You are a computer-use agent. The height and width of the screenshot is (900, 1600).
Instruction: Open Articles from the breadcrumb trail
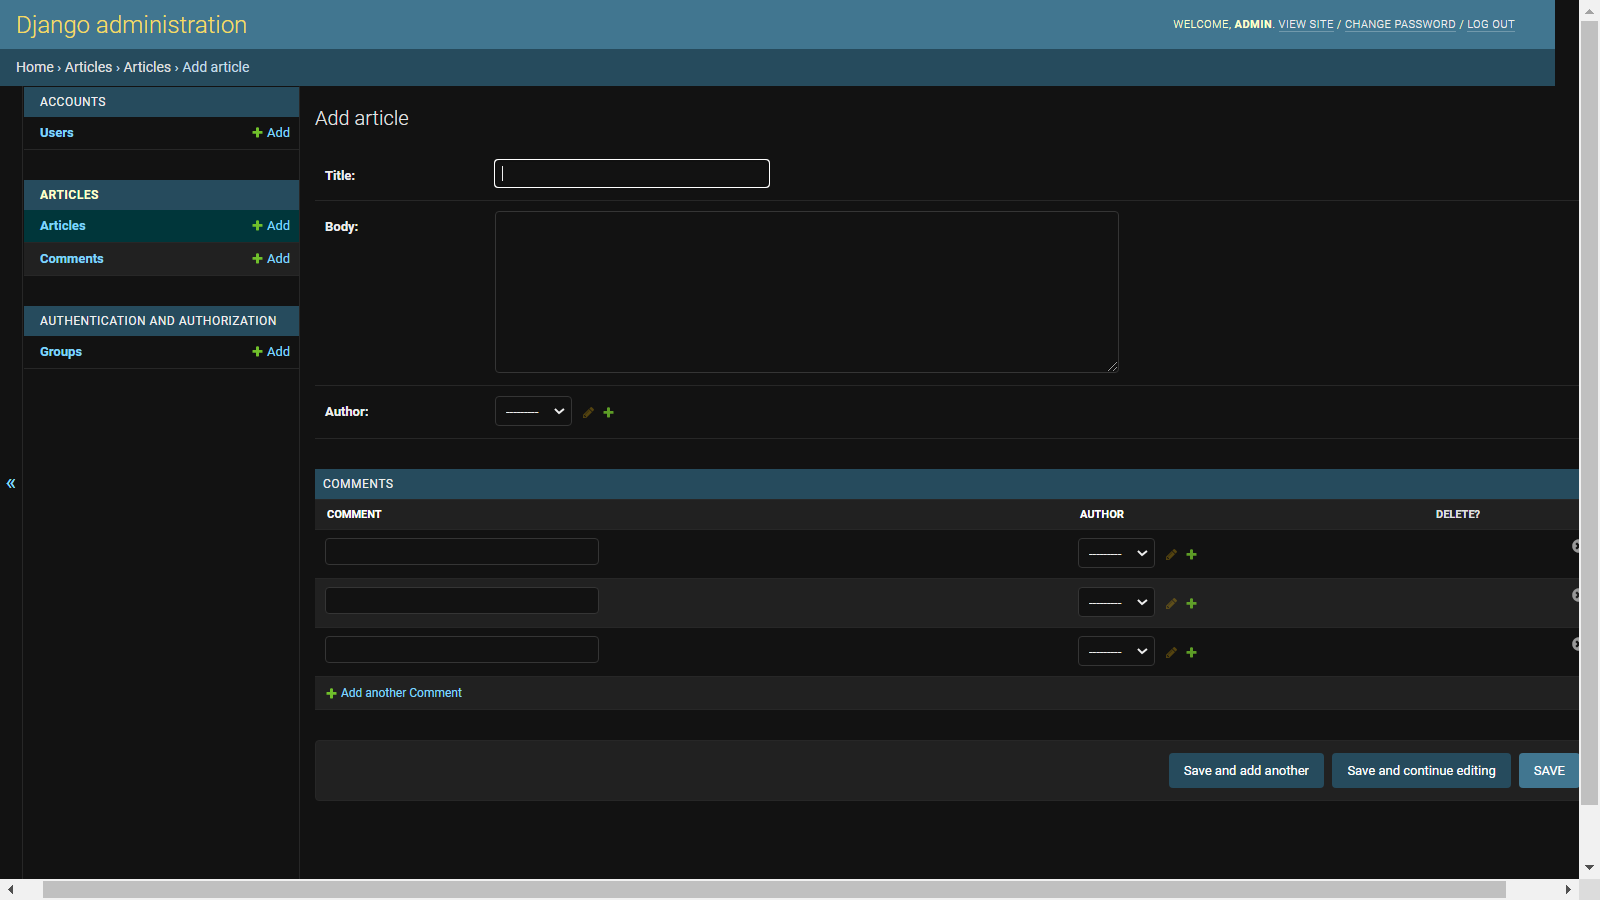(88, 67)
